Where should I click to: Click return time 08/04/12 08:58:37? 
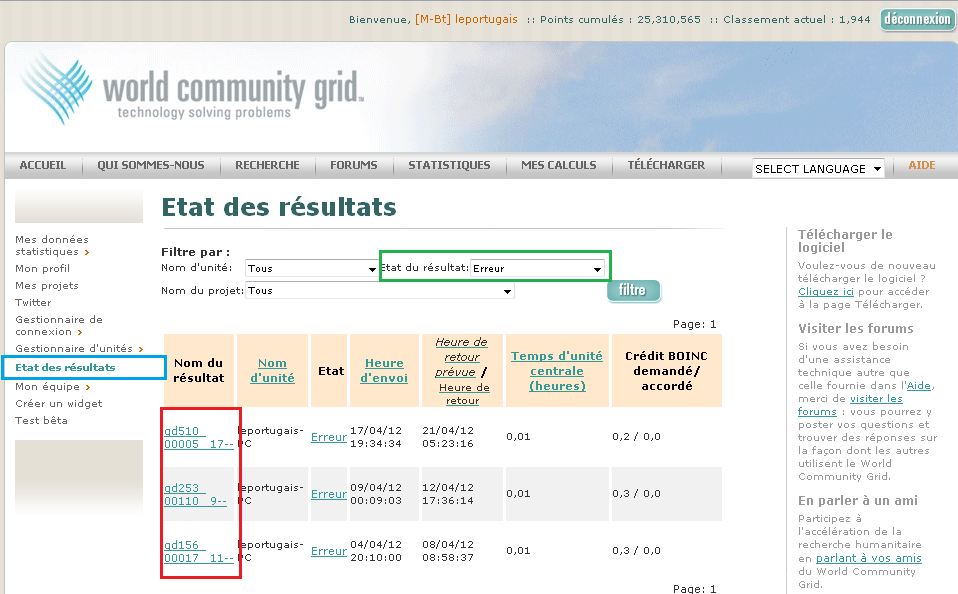(x=448, y=551)
